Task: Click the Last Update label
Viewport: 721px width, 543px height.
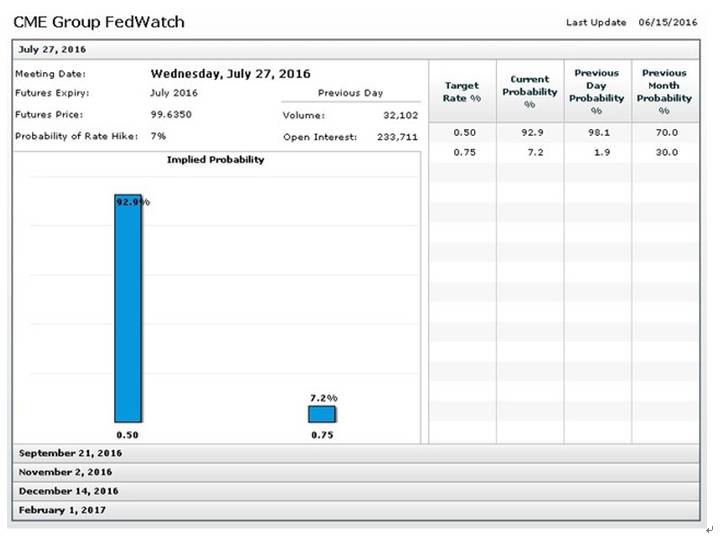Action: pyautogui.click(x=596, y=22)
